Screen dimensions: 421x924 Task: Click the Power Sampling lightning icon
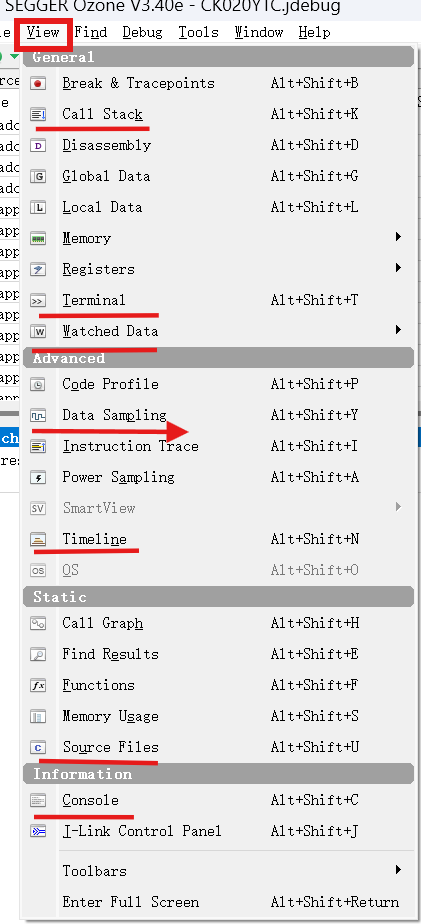(38, 478)
